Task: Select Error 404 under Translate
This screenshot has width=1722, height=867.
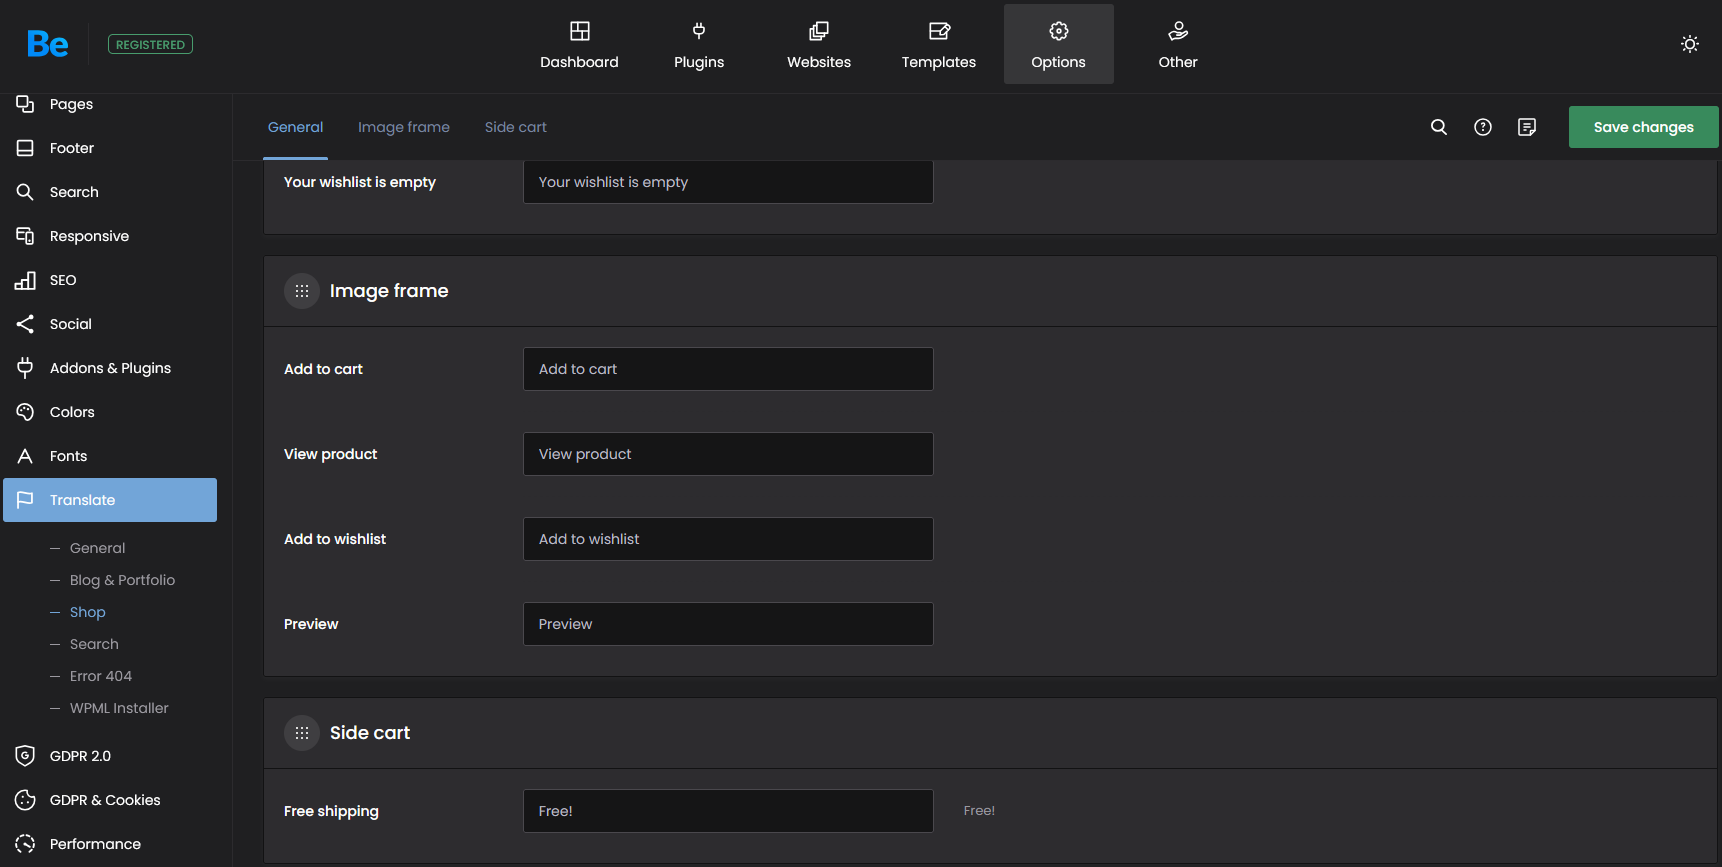Action: [101, 676]
